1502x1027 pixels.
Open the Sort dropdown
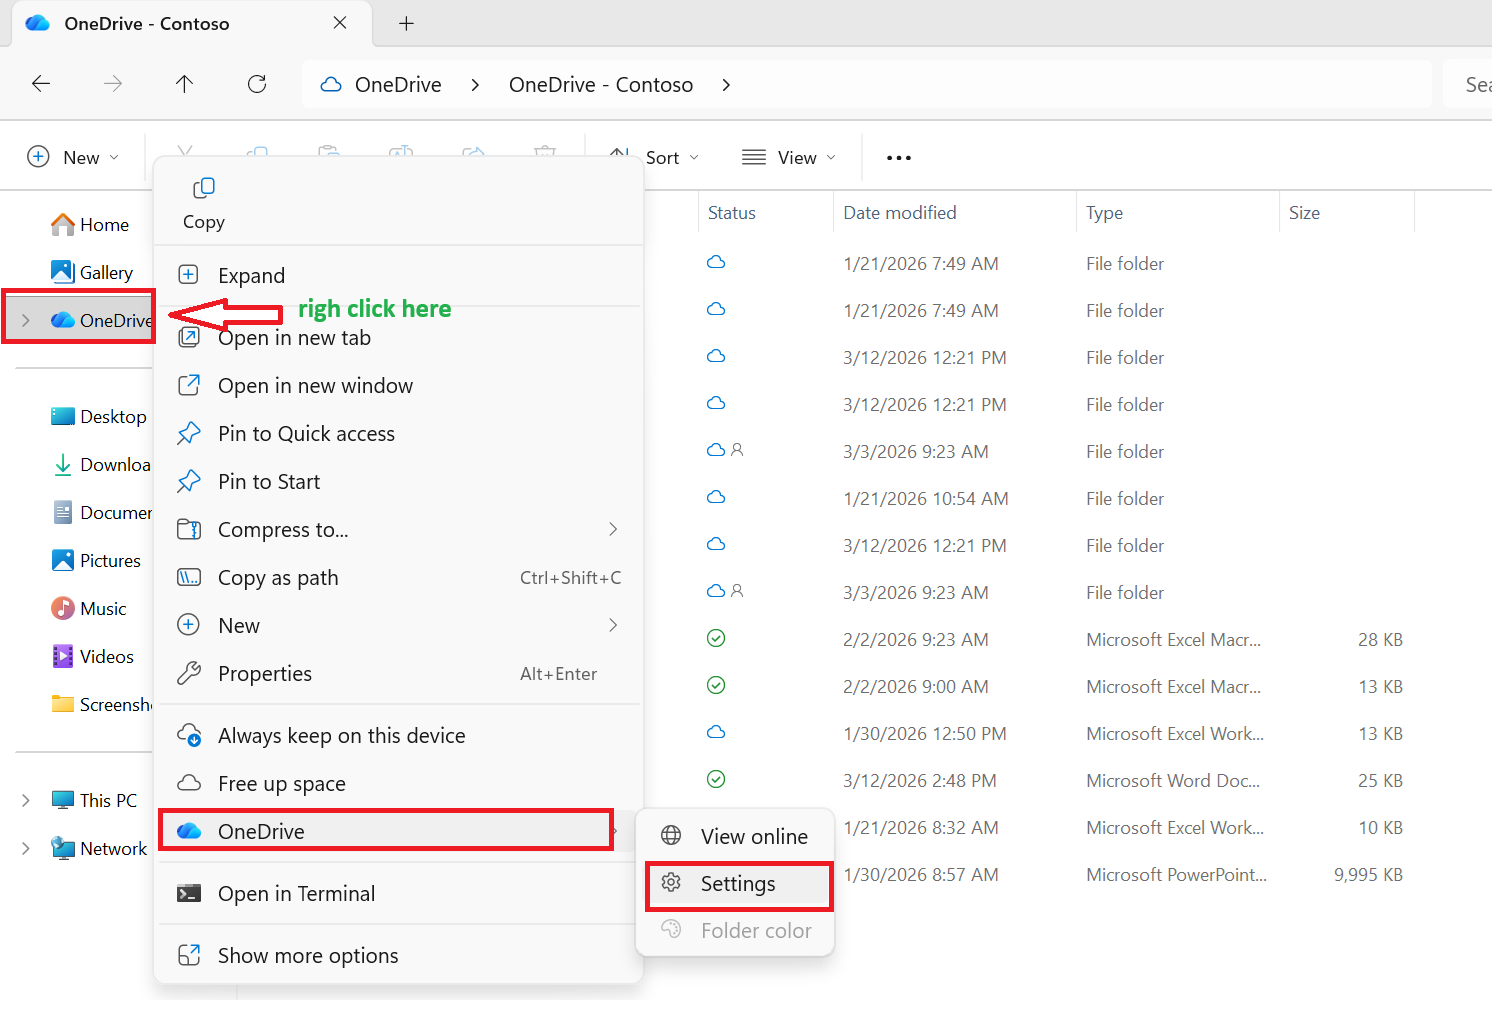pyautogui.click(x=655, y=157)
